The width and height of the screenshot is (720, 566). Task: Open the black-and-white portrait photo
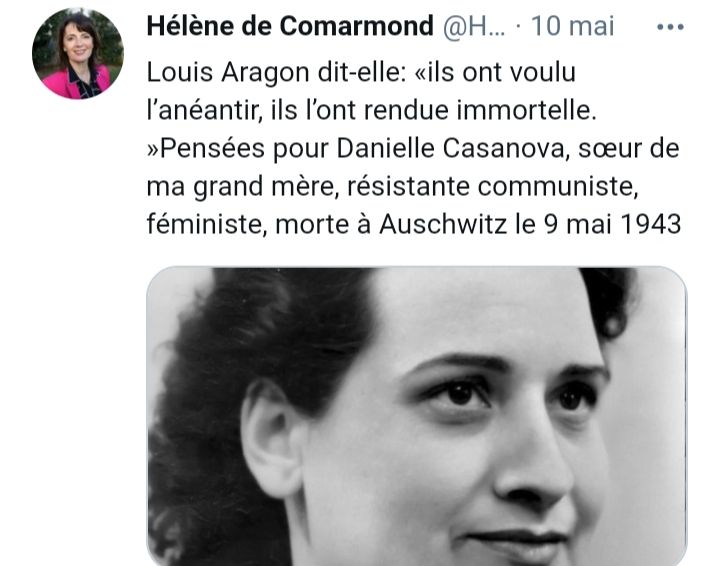[417, 416]
